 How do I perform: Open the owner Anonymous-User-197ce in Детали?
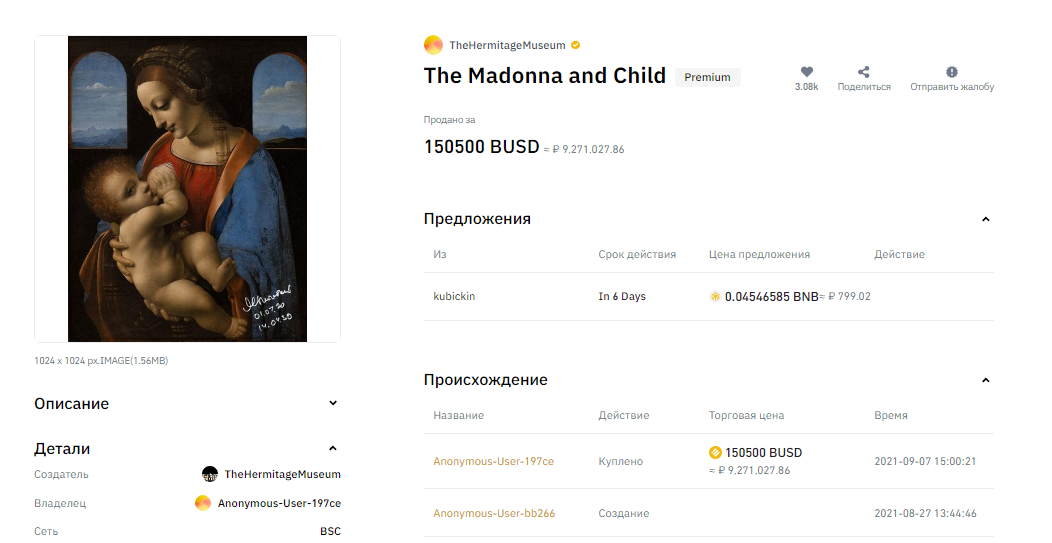click(x=279, y=503)
